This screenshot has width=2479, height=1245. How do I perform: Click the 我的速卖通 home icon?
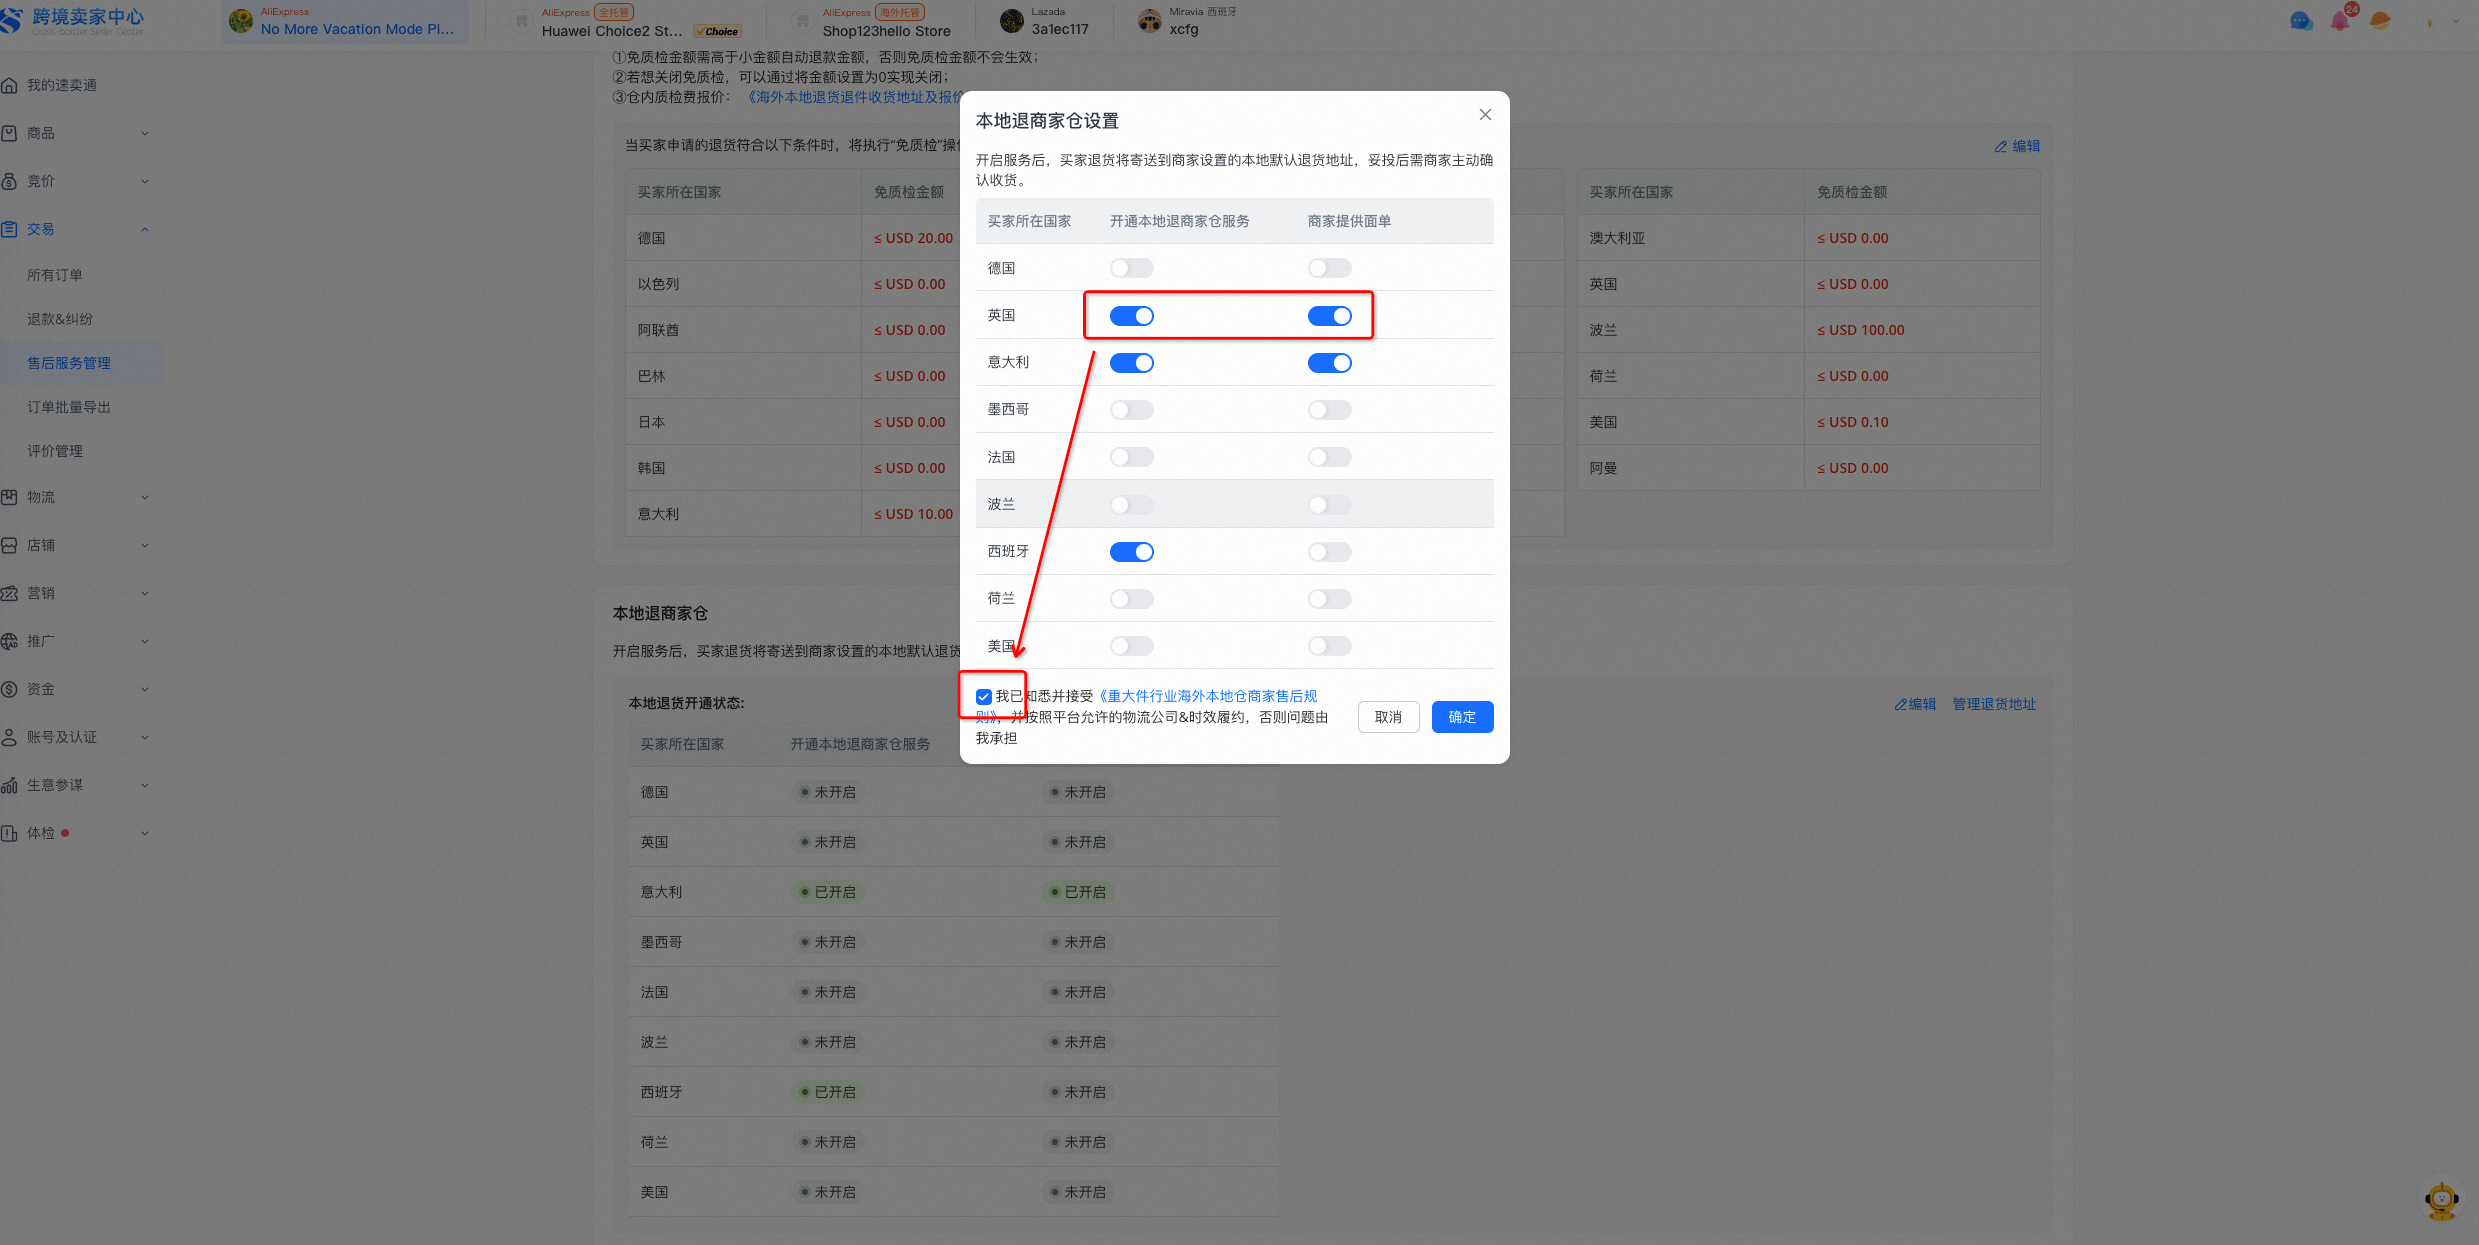click(x=10, y=85)
